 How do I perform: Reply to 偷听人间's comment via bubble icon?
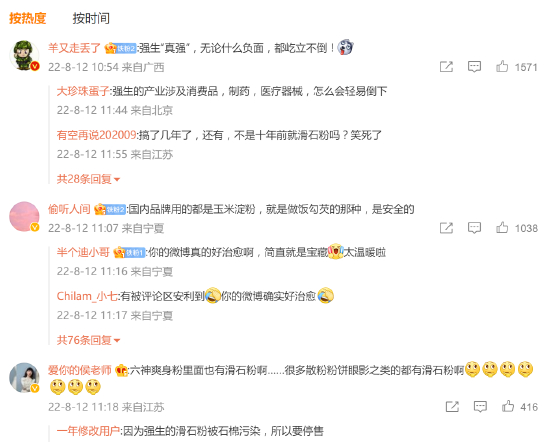click(474, 228)
